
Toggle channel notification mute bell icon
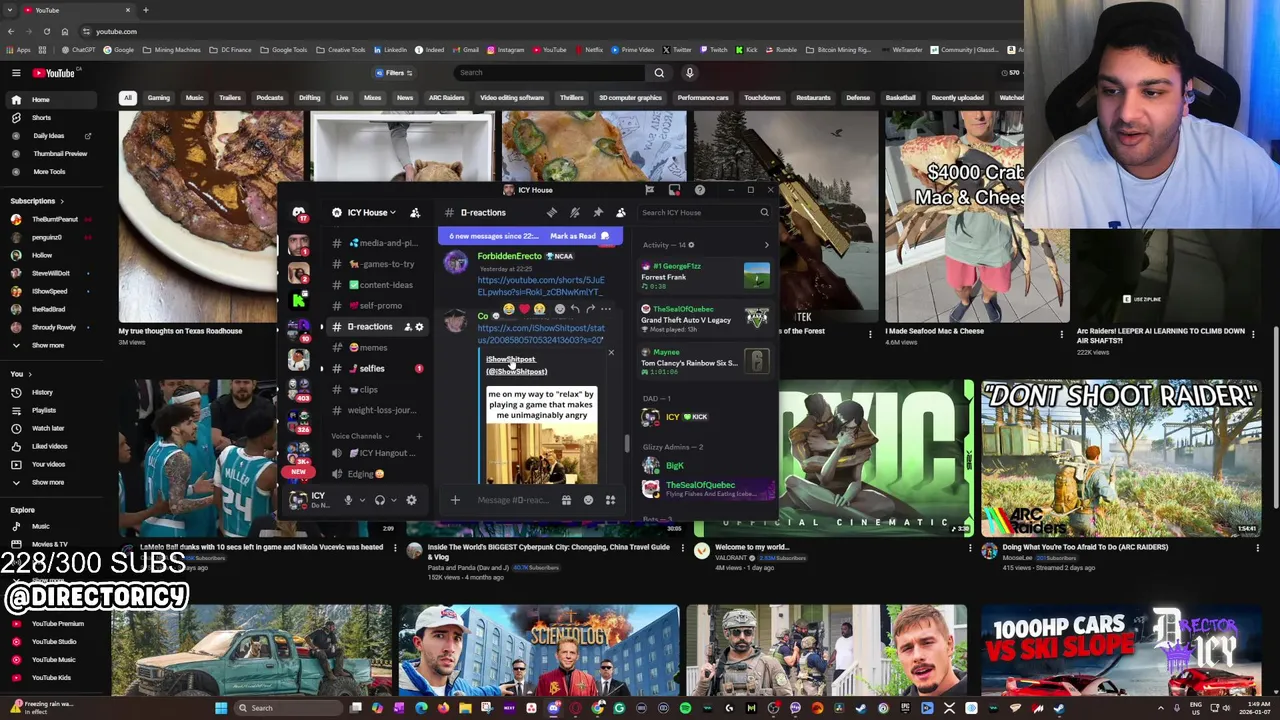[x=574, y=212]
